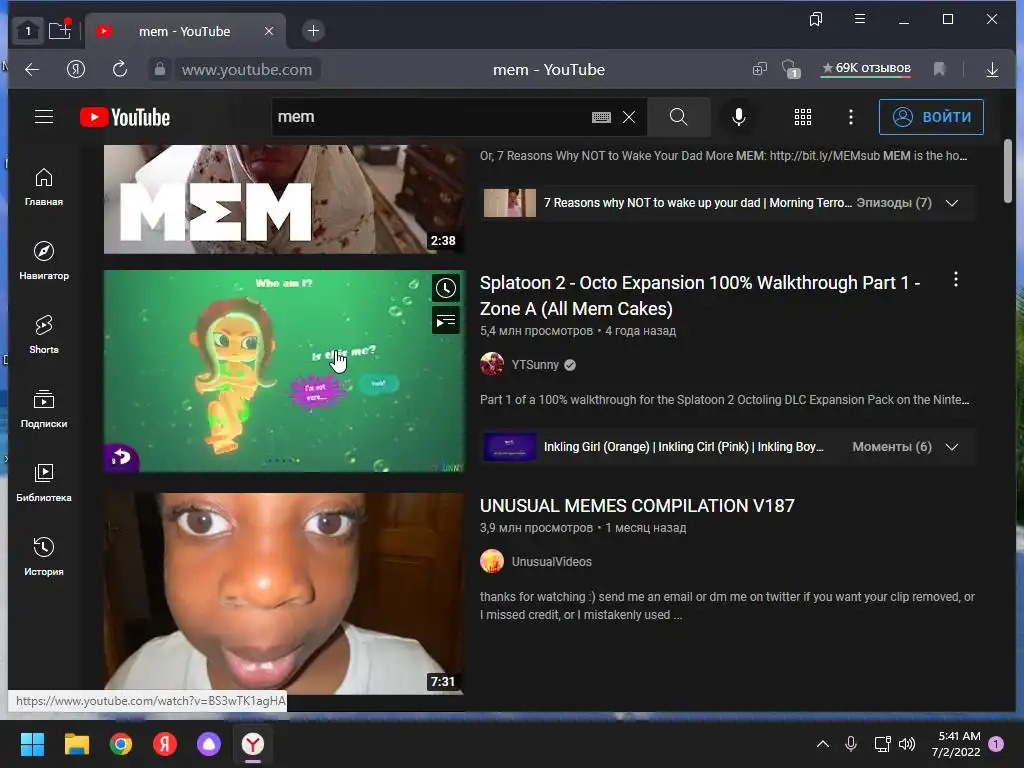This screenshot has height=768, width=1024.
Task: Open the YTSunny channel
Action: (536, 365)
